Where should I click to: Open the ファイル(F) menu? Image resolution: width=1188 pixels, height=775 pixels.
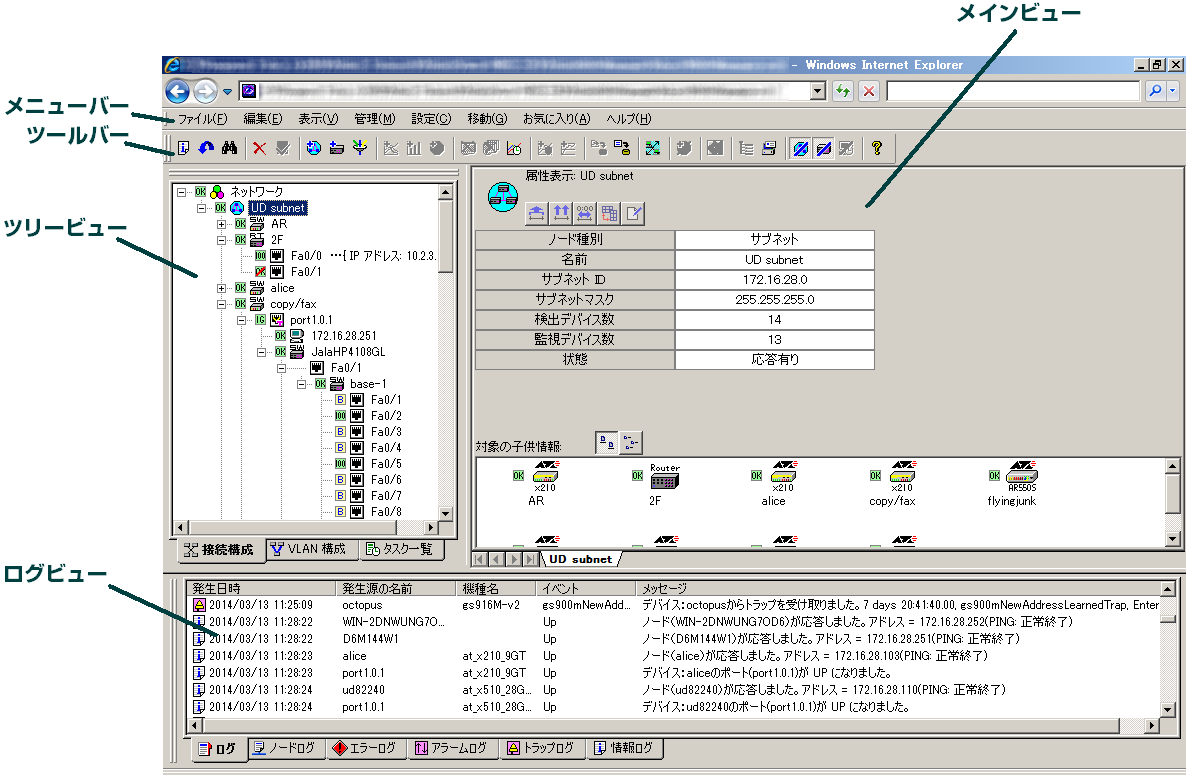point(202,119)
